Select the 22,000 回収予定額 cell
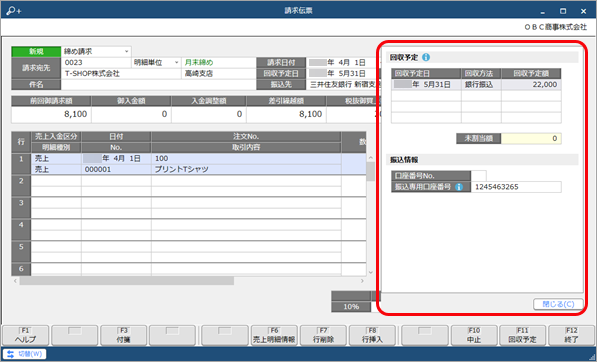Screen dimensions: 597x362 click(x=531, y=85)
